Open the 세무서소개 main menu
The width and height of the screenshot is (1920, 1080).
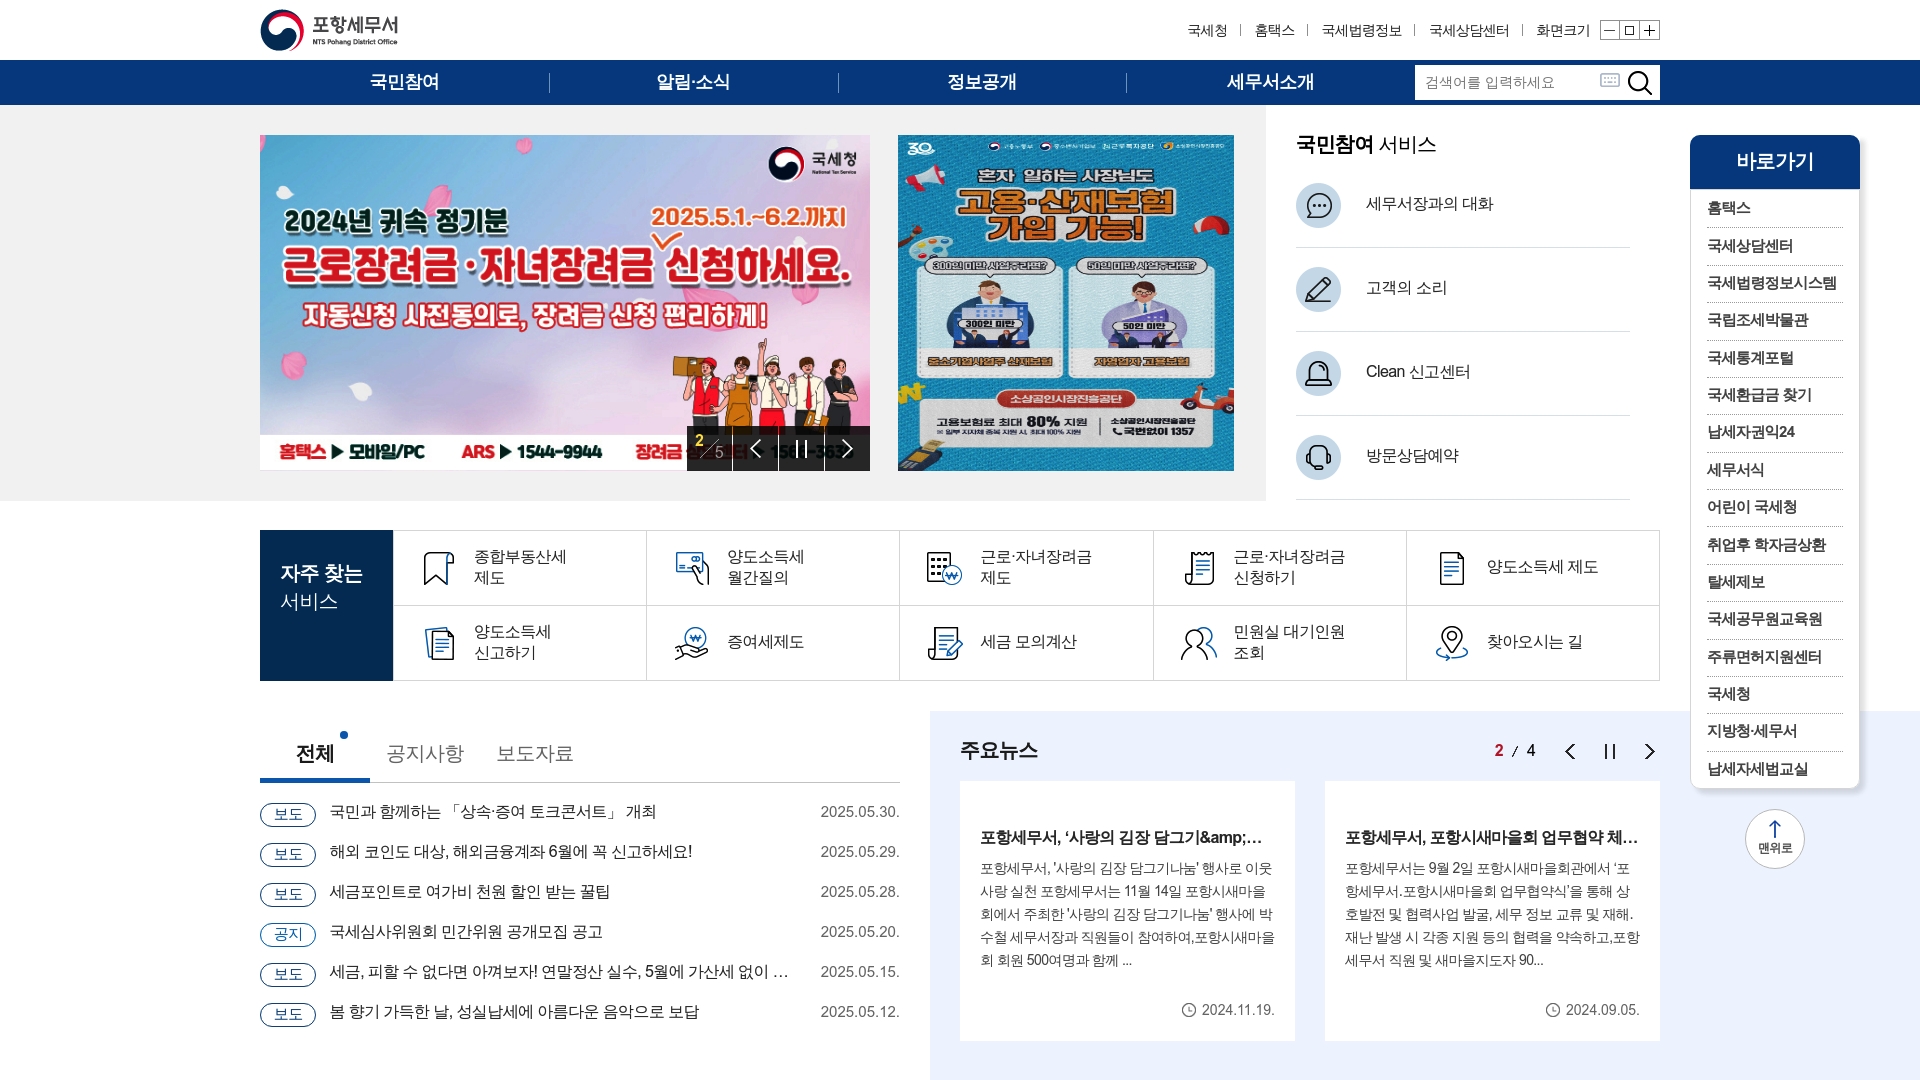(x=1270, y=82)
